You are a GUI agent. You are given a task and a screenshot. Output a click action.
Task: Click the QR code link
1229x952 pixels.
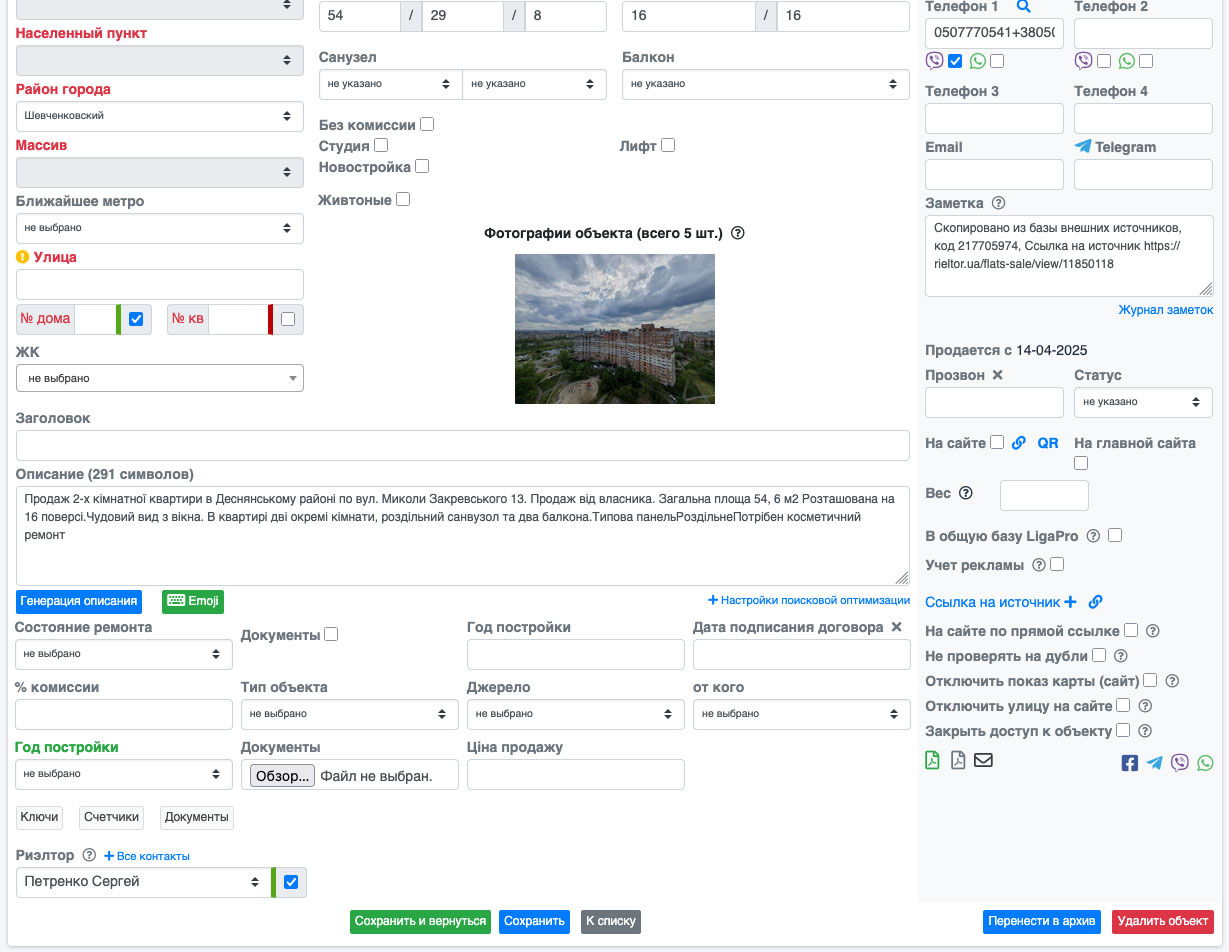[x=1047, y=443]
